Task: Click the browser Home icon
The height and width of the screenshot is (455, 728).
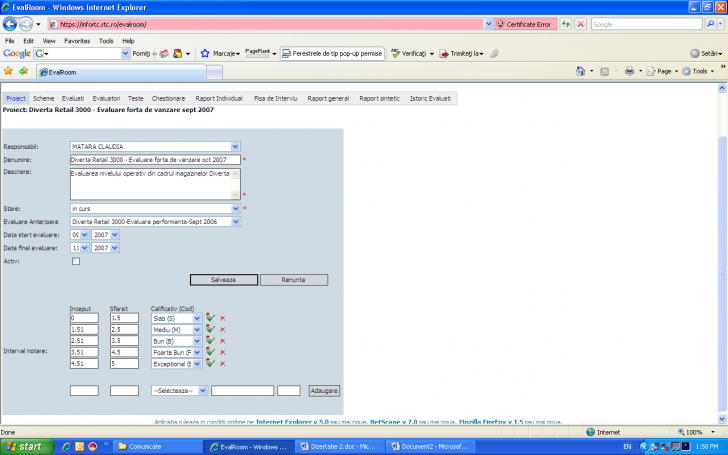Action: (x=580, y=71)
